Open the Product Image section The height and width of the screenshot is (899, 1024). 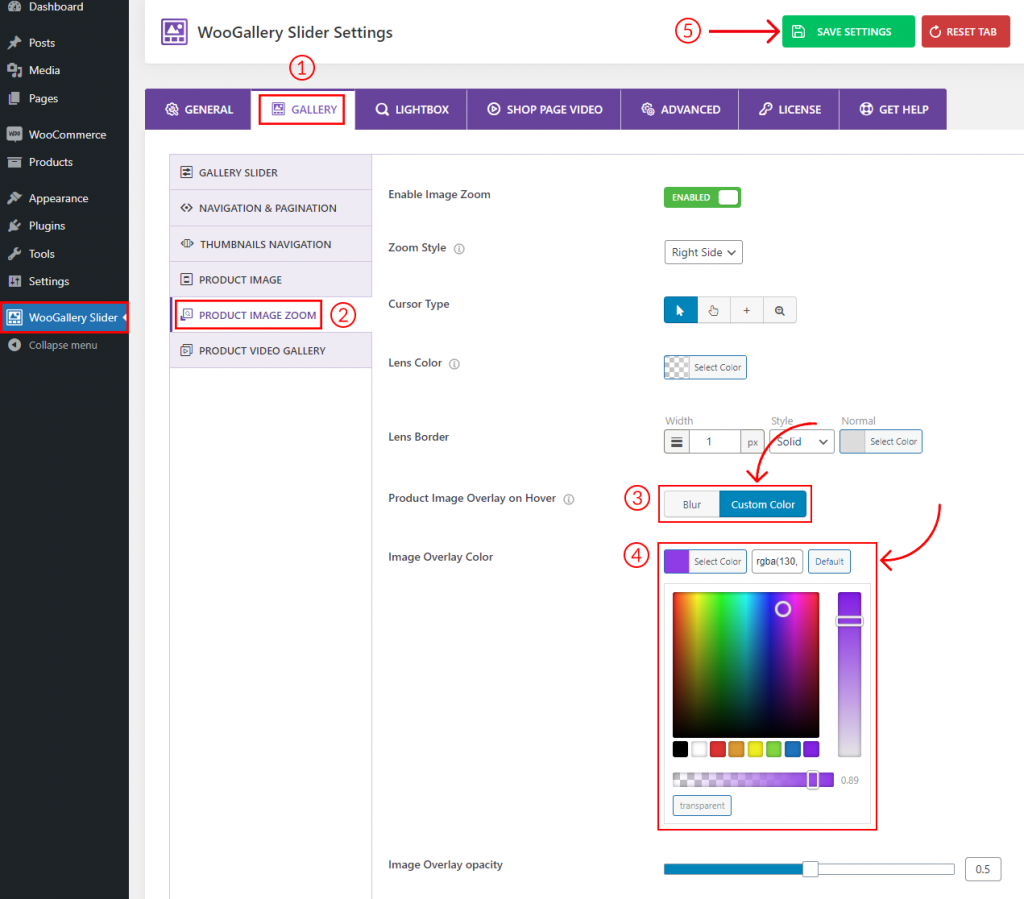pos(270,279)
